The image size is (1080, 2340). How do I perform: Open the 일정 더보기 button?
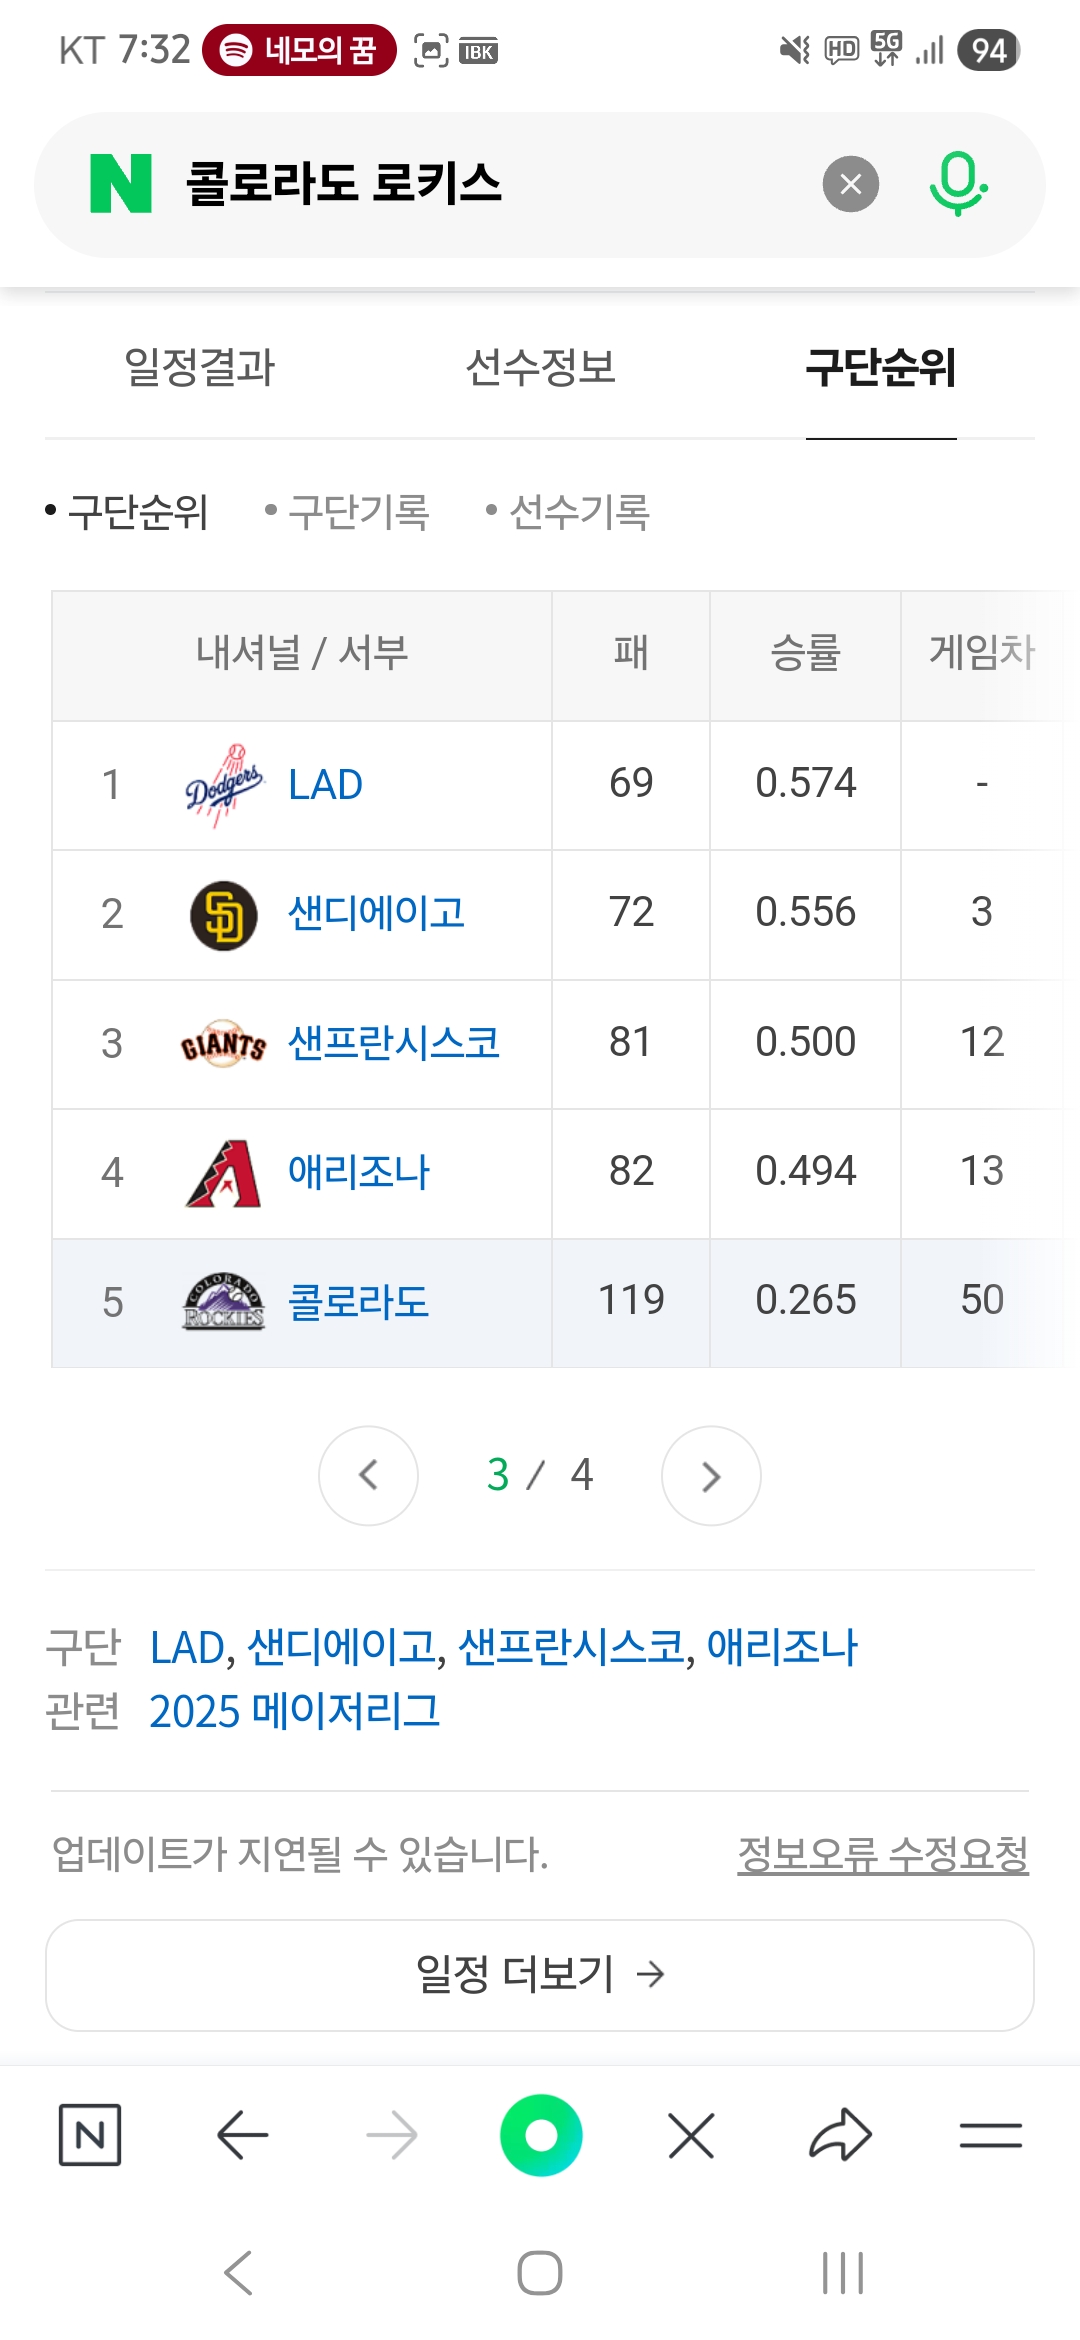[x=540, y=1975]
